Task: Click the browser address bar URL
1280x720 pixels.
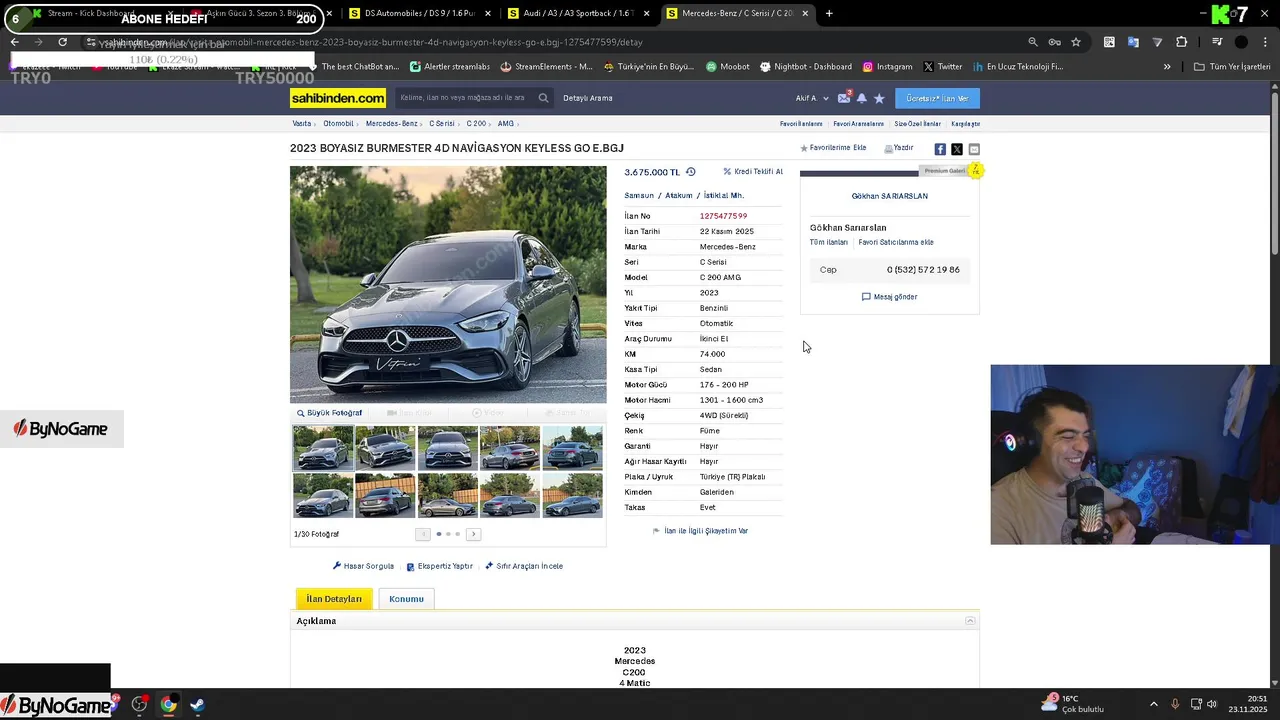Action: 375,42
